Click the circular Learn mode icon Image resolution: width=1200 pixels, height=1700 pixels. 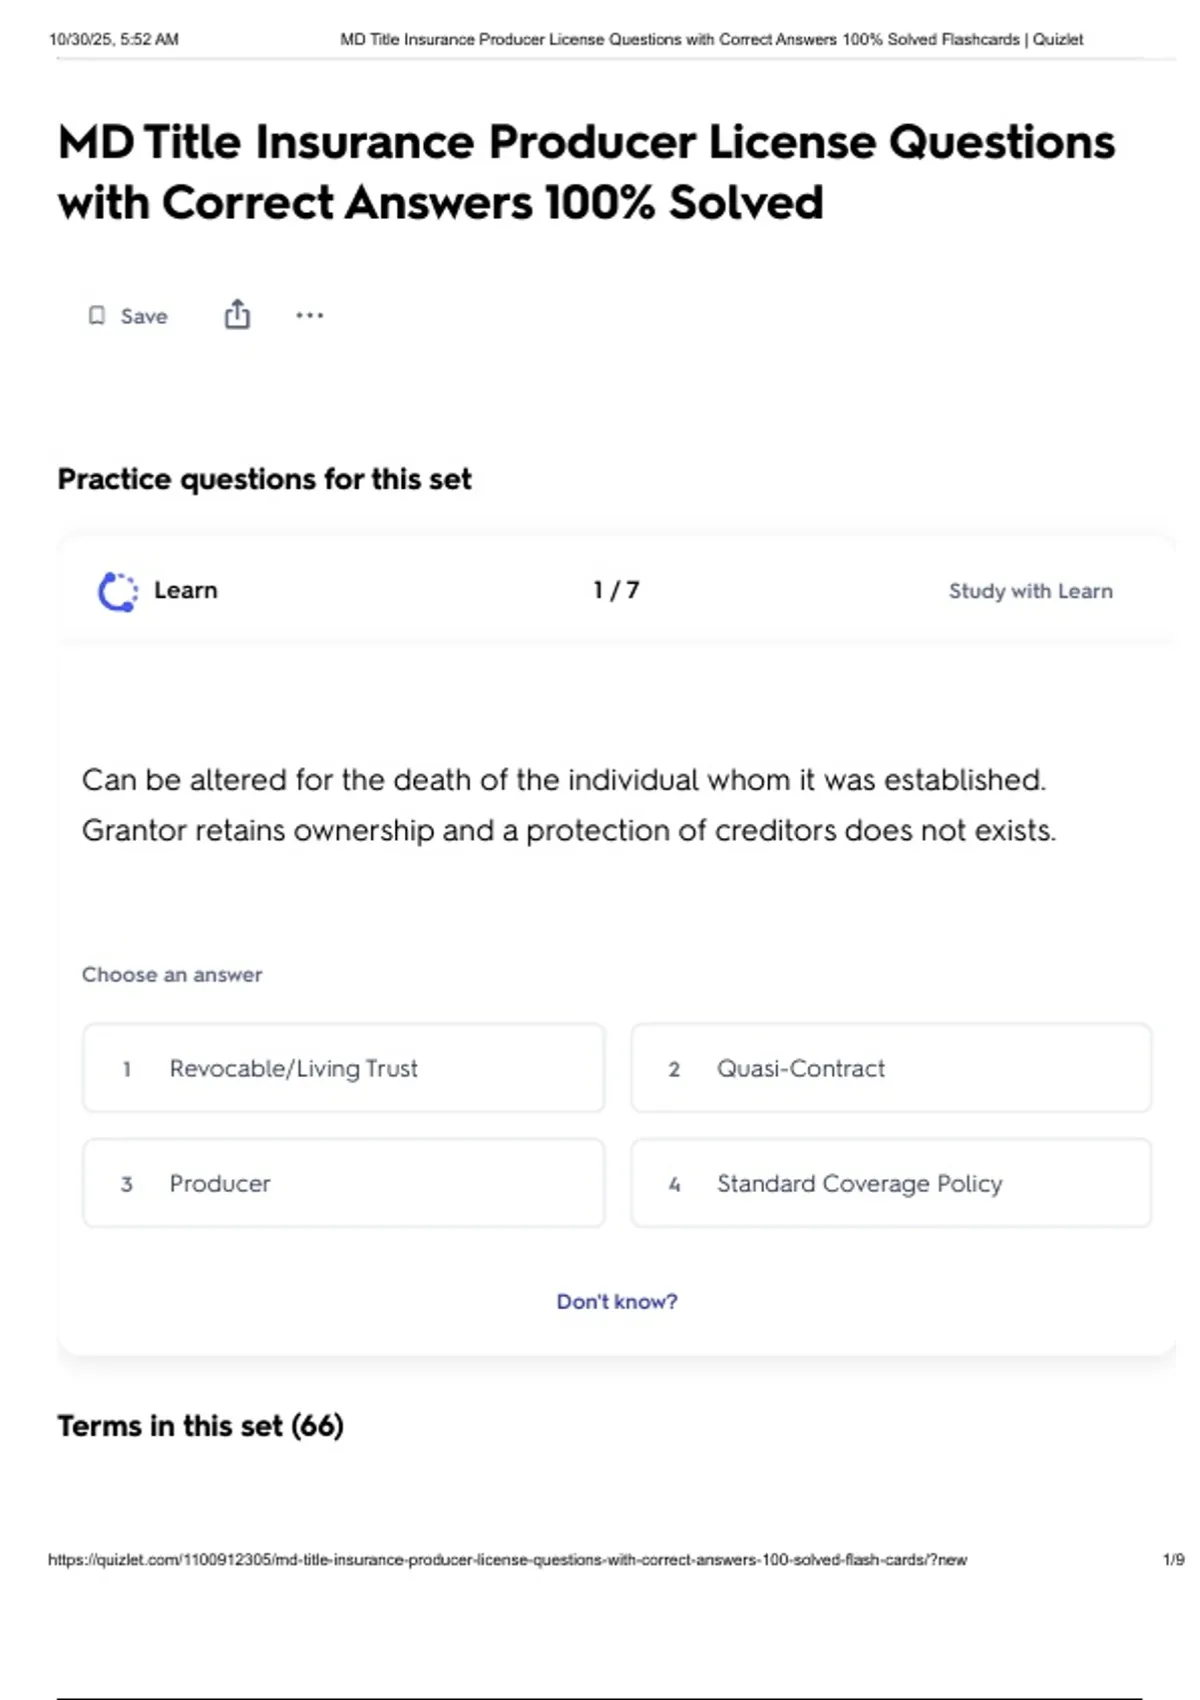[x=117, y=591]
